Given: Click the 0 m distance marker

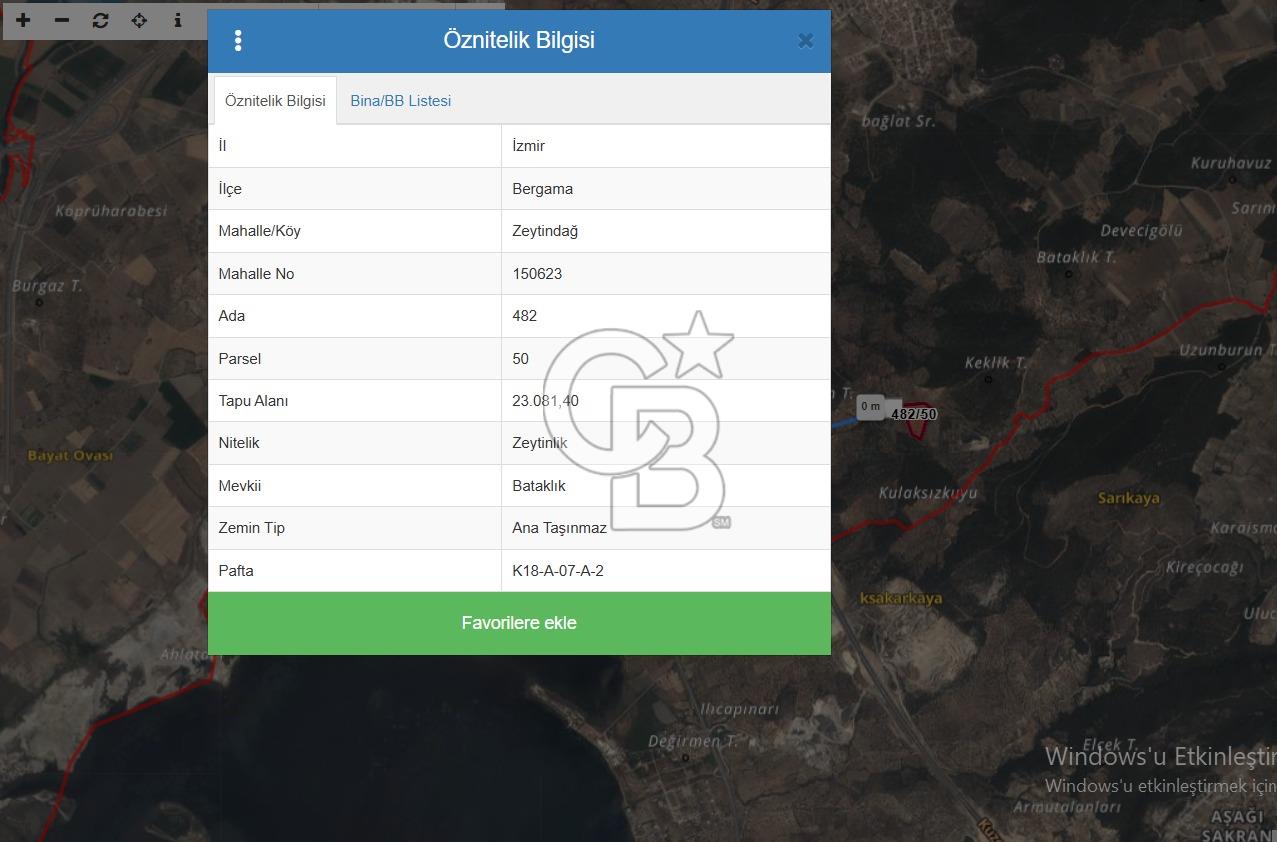Looking at the screenshot, I should (870, 407).
